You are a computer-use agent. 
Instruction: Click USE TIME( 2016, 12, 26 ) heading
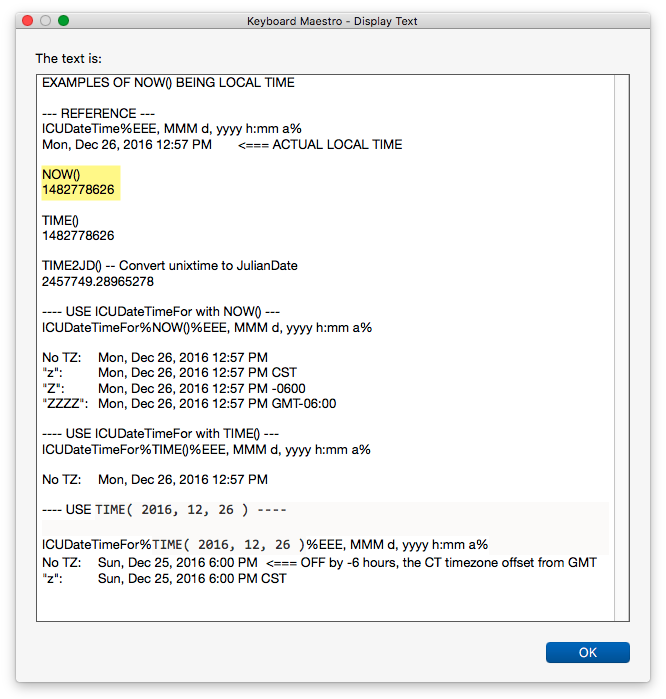click(x=164, y=510)
